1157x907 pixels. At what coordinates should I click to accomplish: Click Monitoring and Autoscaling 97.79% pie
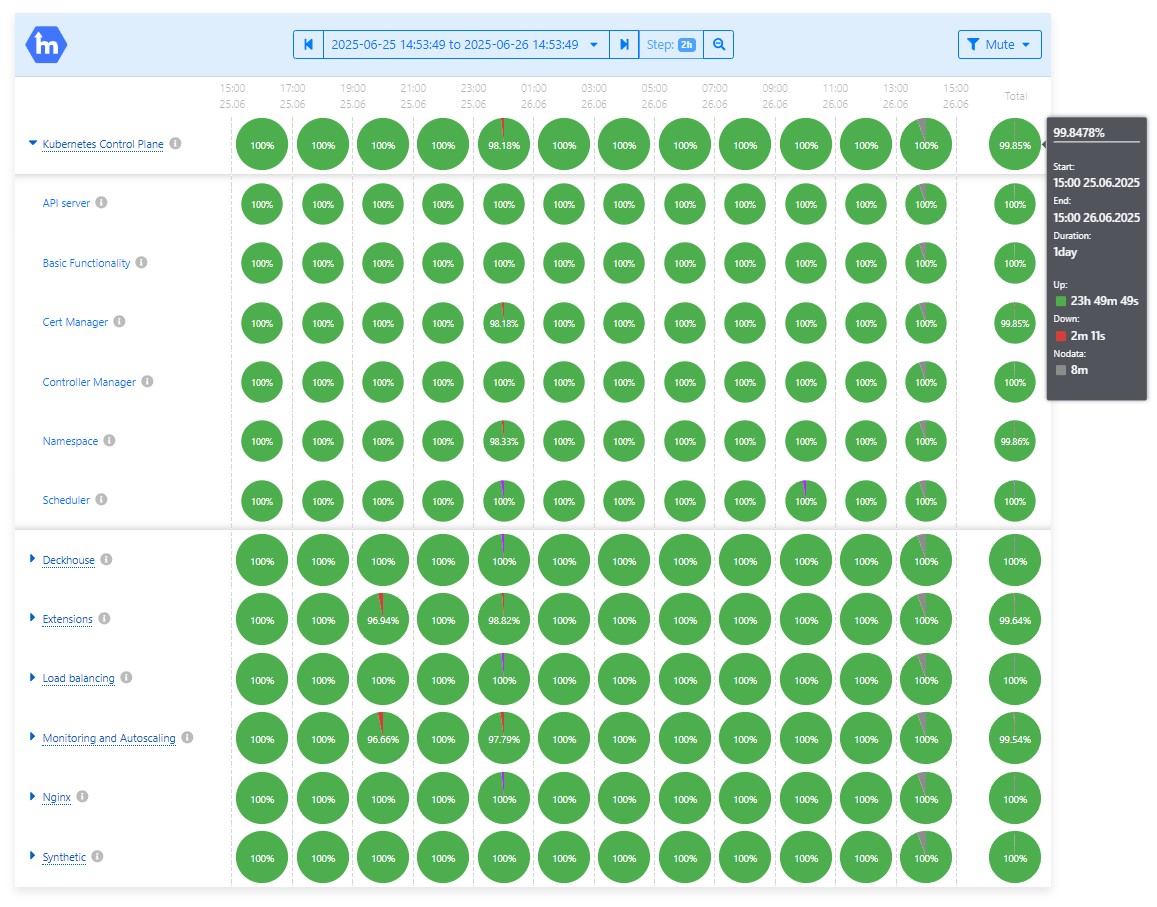click(504, 739)
